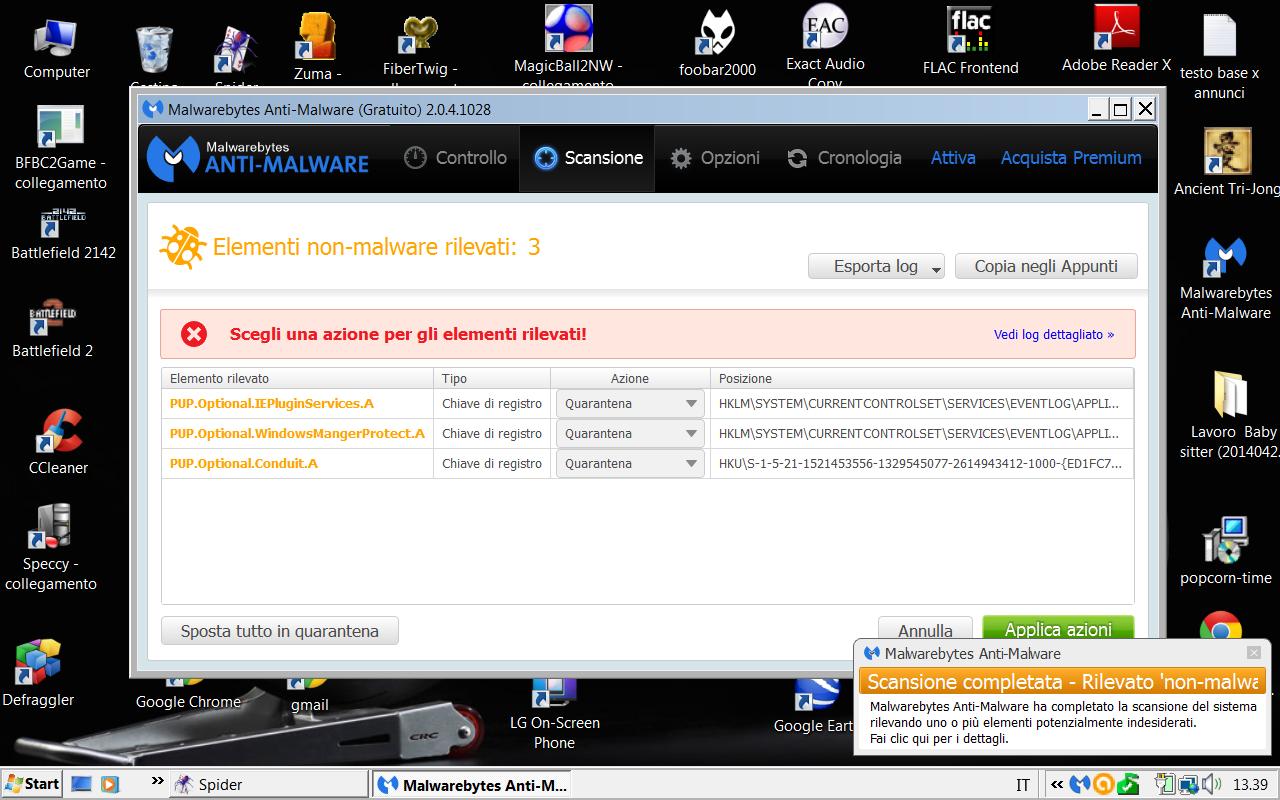The height and width of the screenshot is (800, 1280).
Task: Click the orange bug icon beside results heading
Action: click(x=183, y=247)
